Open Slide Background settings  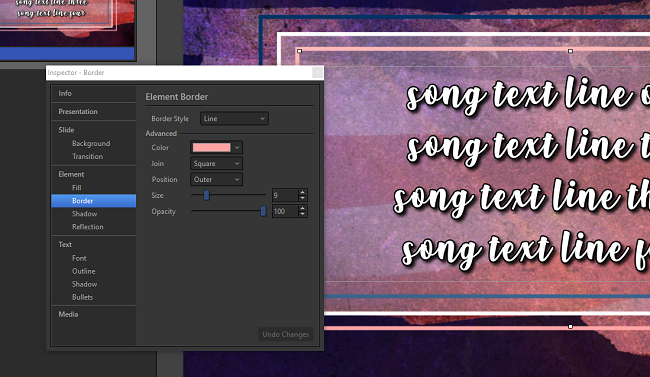click(x=91, y=144)
